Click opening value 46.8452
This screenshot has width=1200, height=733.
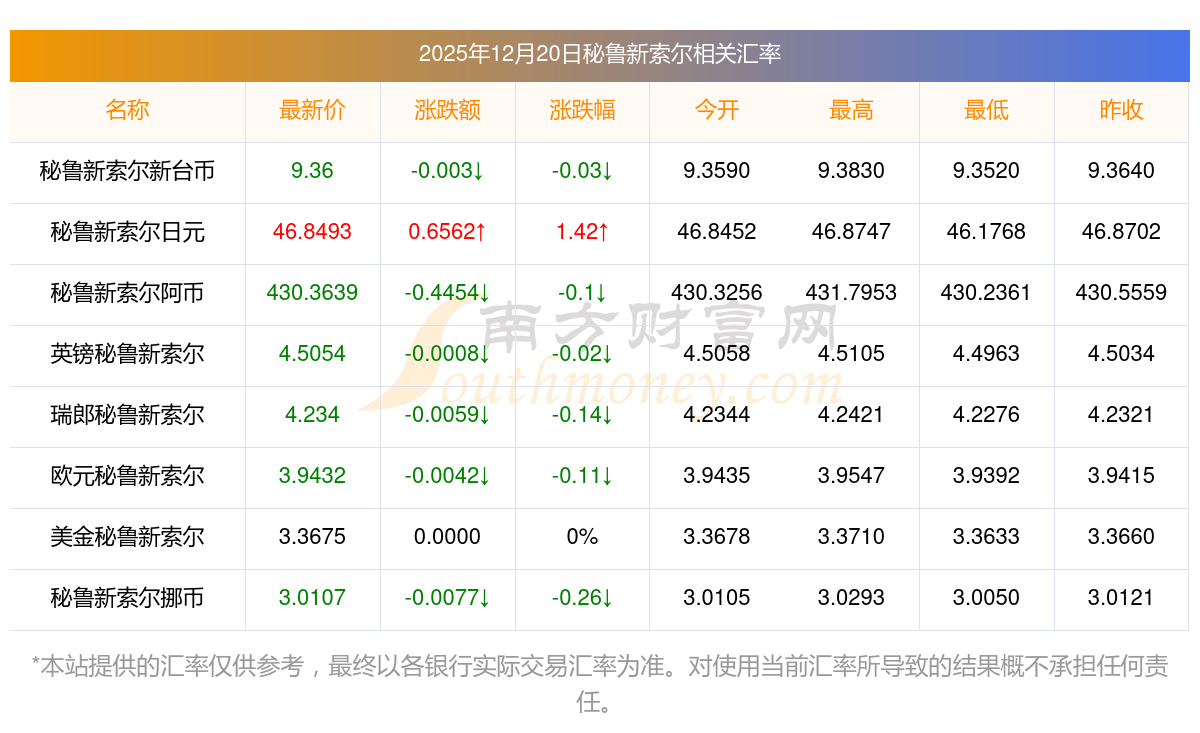tap(717, 232)
